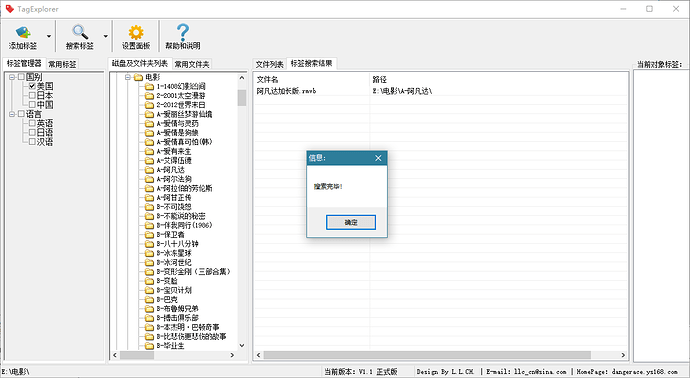Select the B-伴我同行(1986) folder label
The width and height of the screenshot is (690, 378).
(x=184, y=225)
